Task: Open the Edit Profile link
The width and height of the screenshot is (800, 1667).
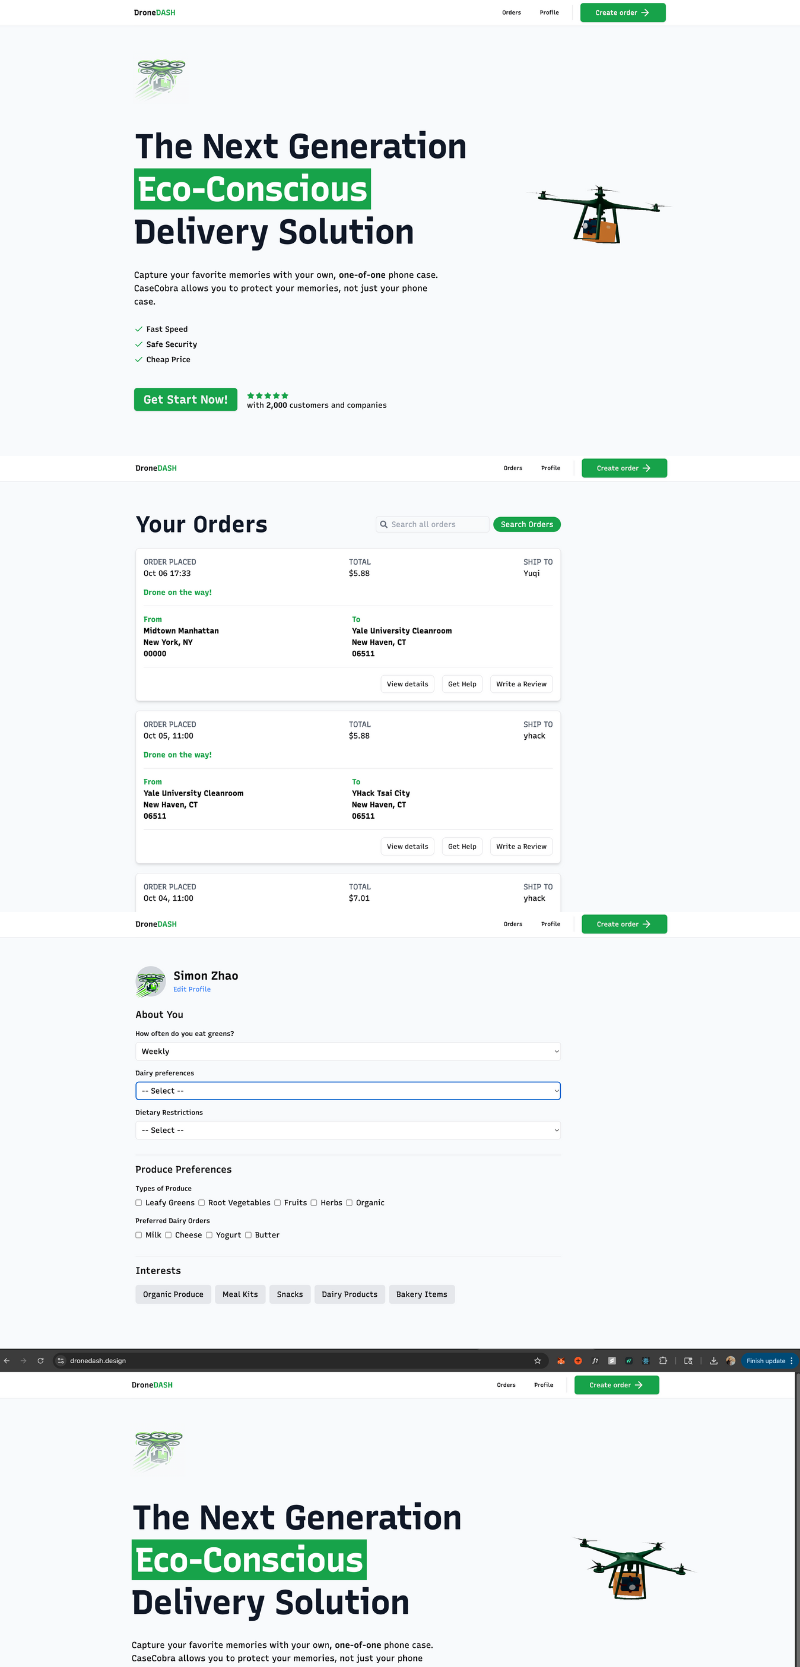Action: pyautogui.click(x=192, y=989)
